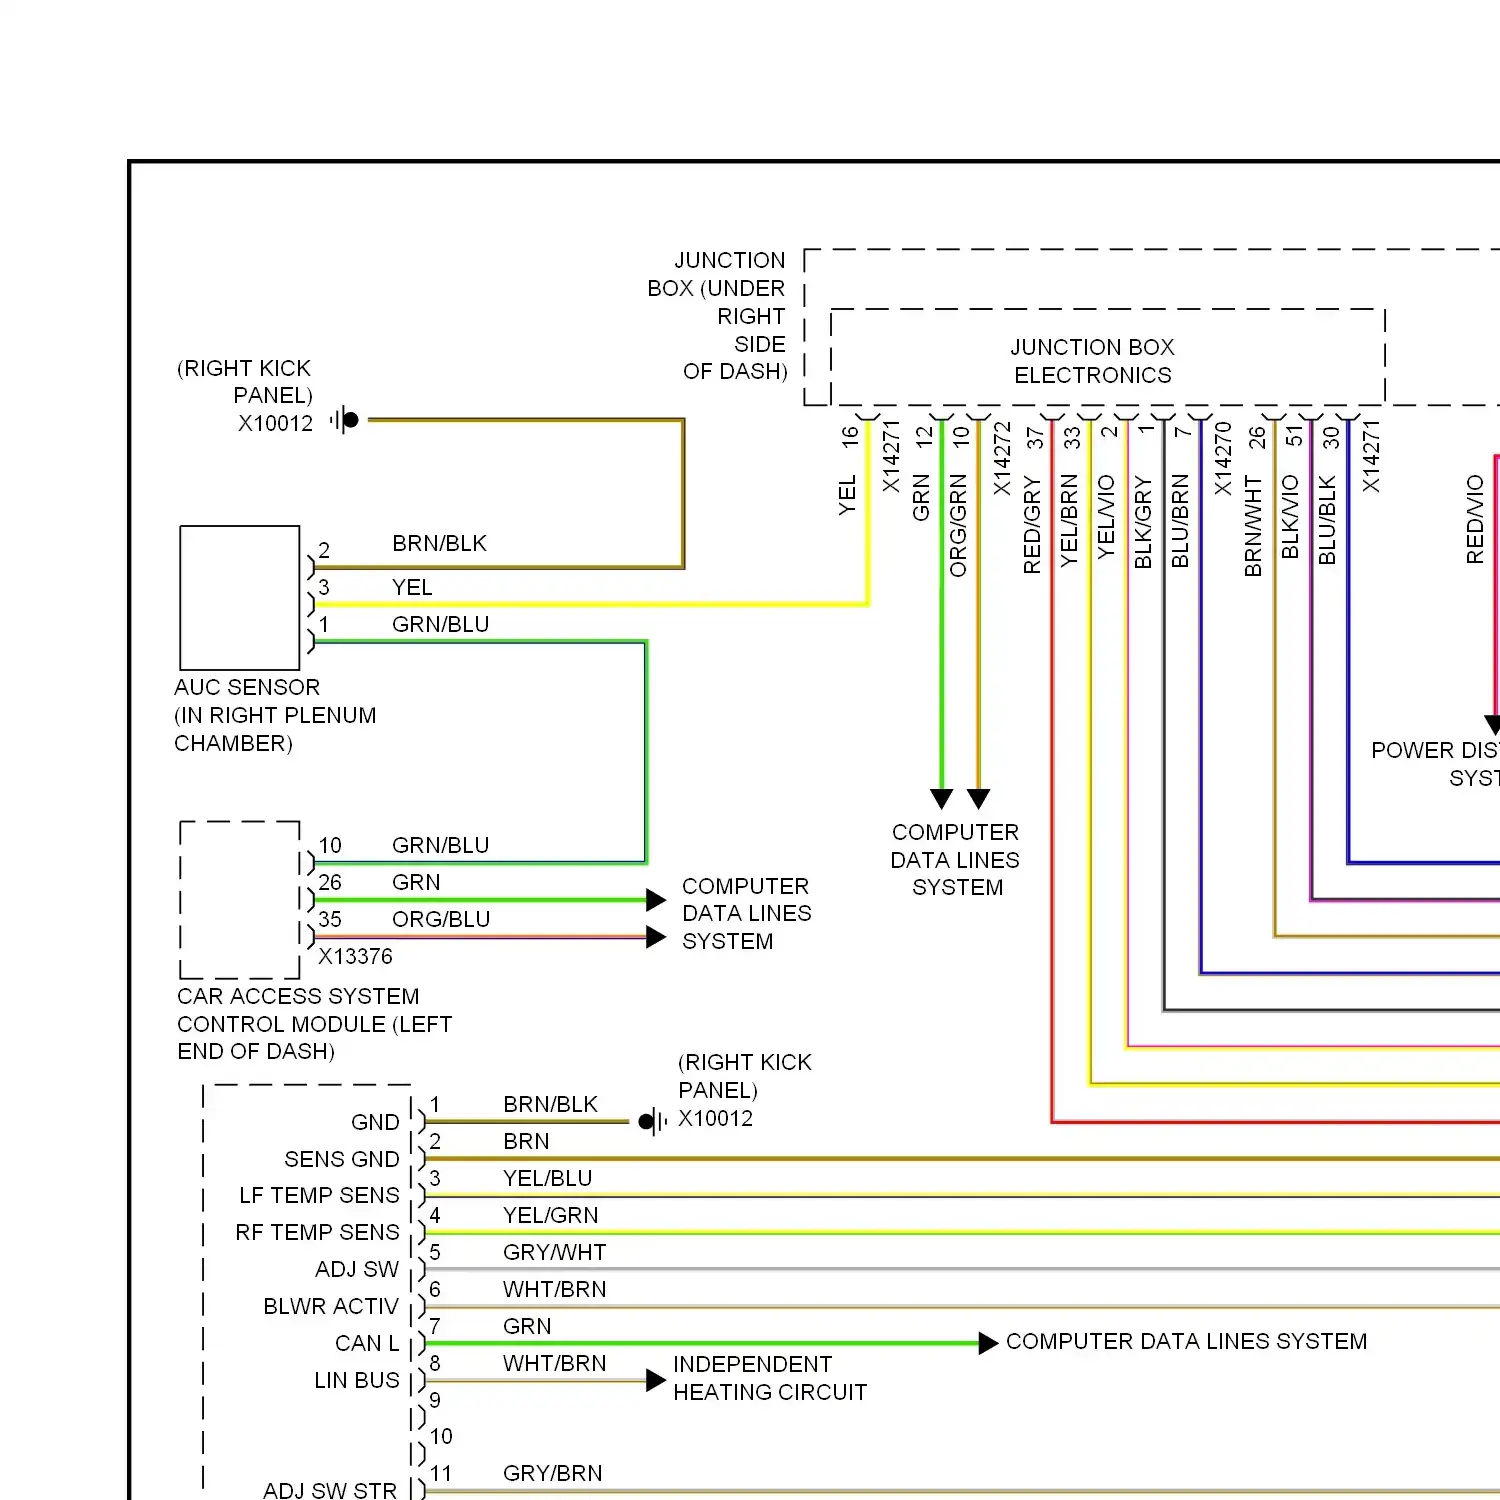Image resolution: width=1500 pixels, height=1500 pixels.
Task: Select the X14272 connector label
Action: (1002, 458)
